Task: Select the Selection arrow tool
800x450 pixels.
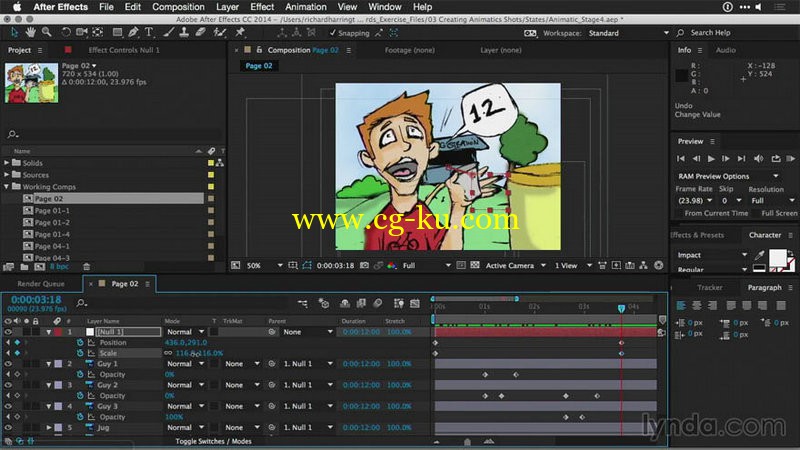Action: (14, 33)
